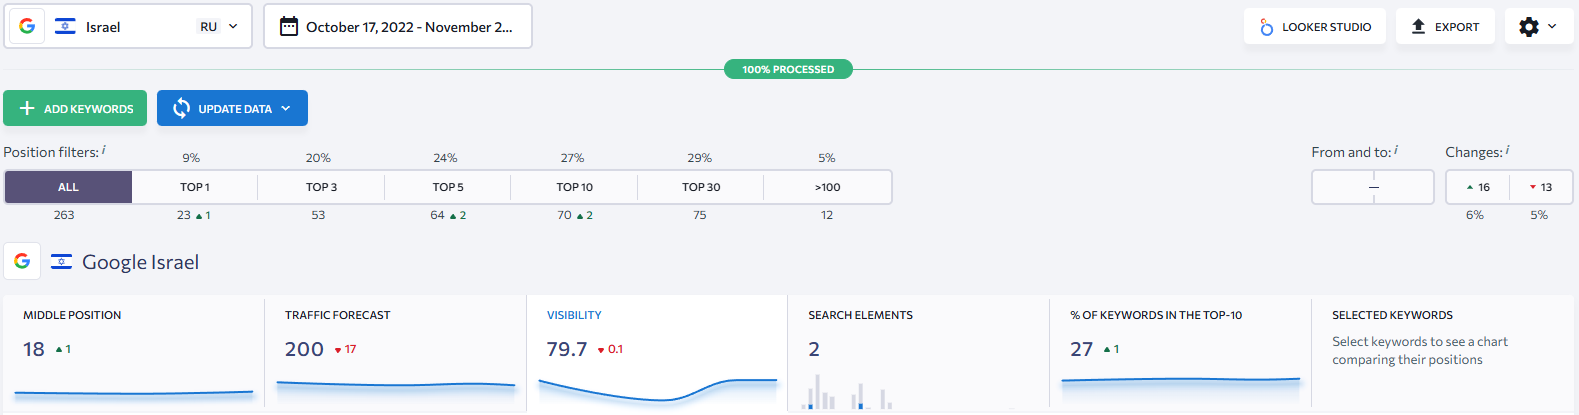This screenshot has width=1579, height=415.
Task: Switch to the TOP 3 position filter
Action: pos(321,187)
